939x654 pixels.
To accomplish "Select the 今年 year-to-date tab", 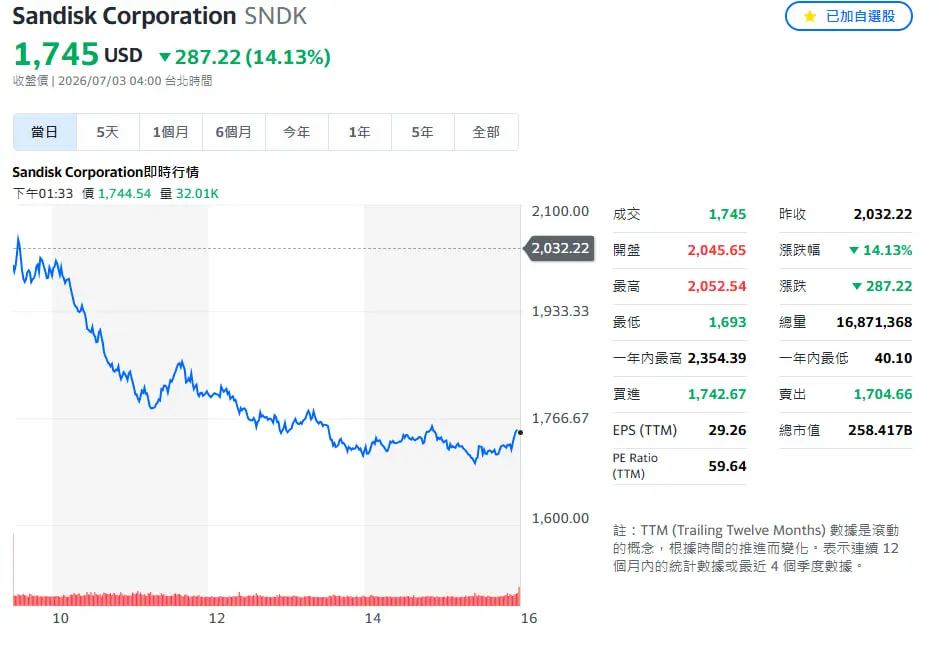I will point(296,132).
